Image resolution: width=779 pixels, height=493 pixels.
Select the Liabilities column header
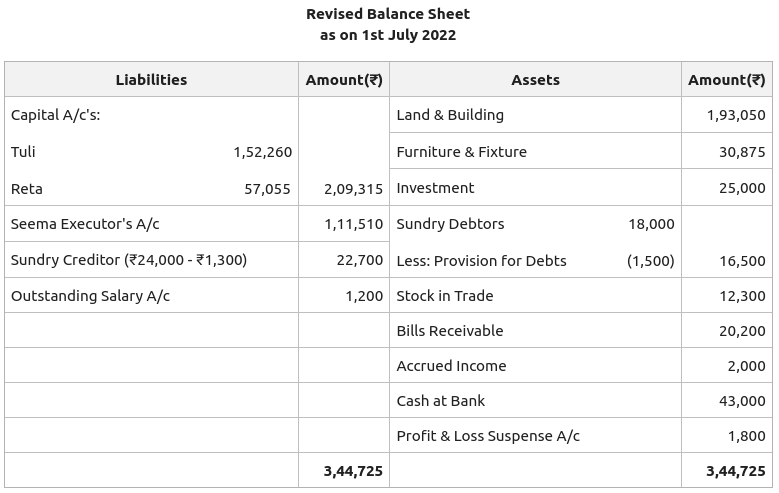click(x=151, y=80)
